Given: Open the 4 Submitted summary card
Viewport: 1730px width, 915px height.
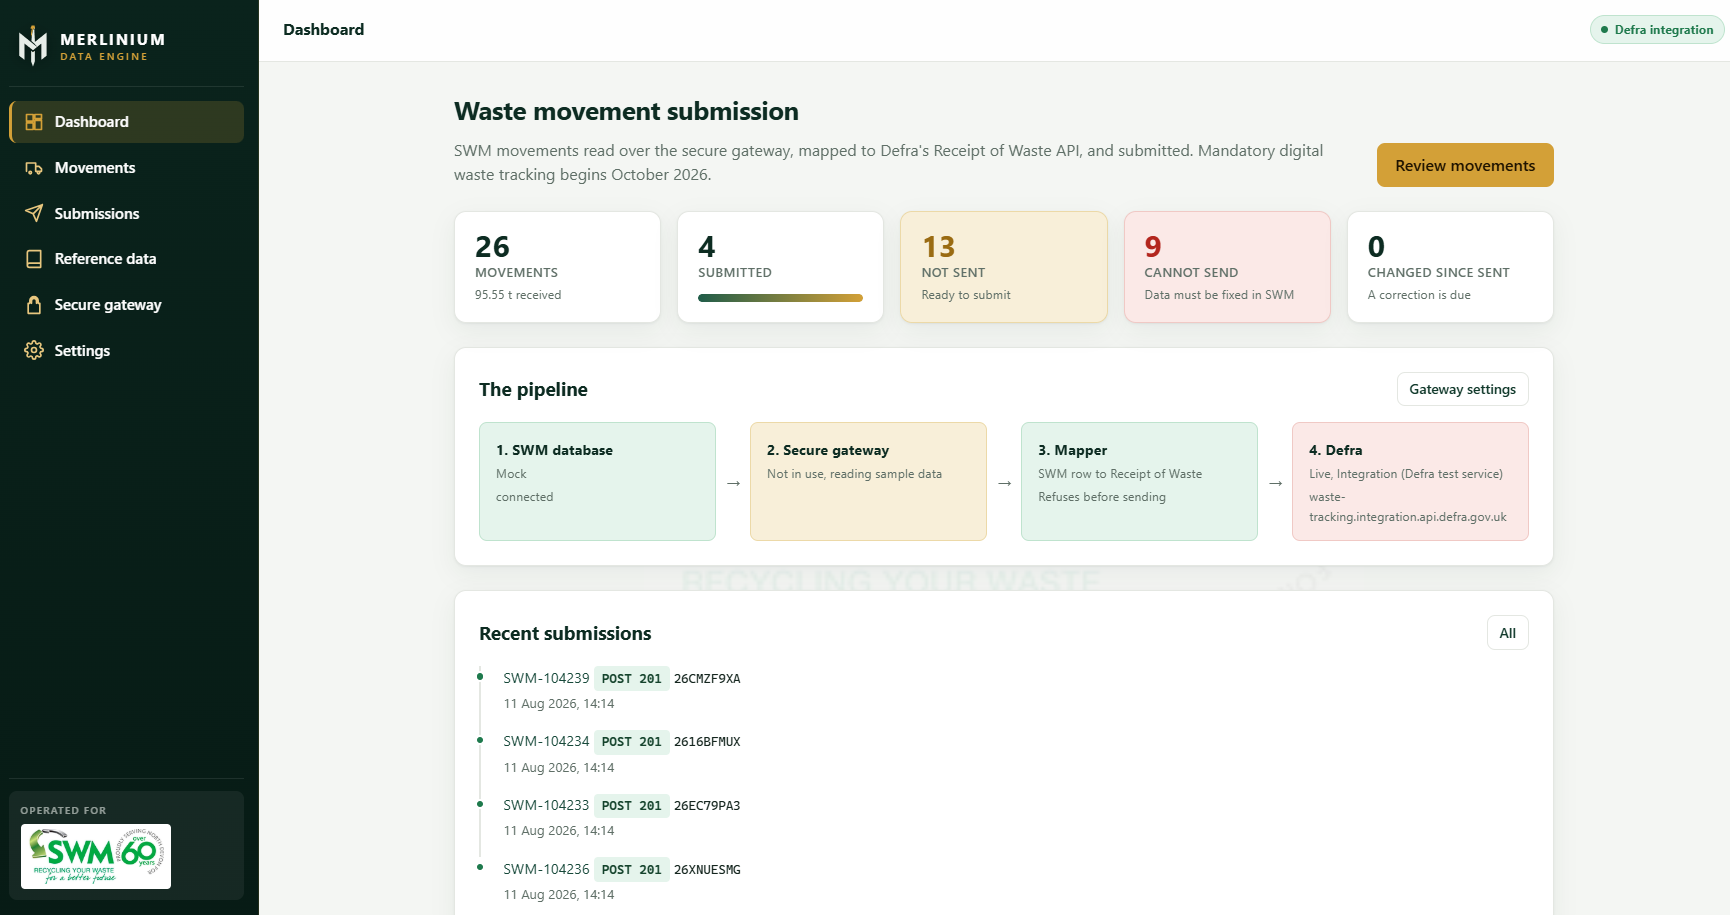Looking at the screenshot, I should click(x=780, y=267).
